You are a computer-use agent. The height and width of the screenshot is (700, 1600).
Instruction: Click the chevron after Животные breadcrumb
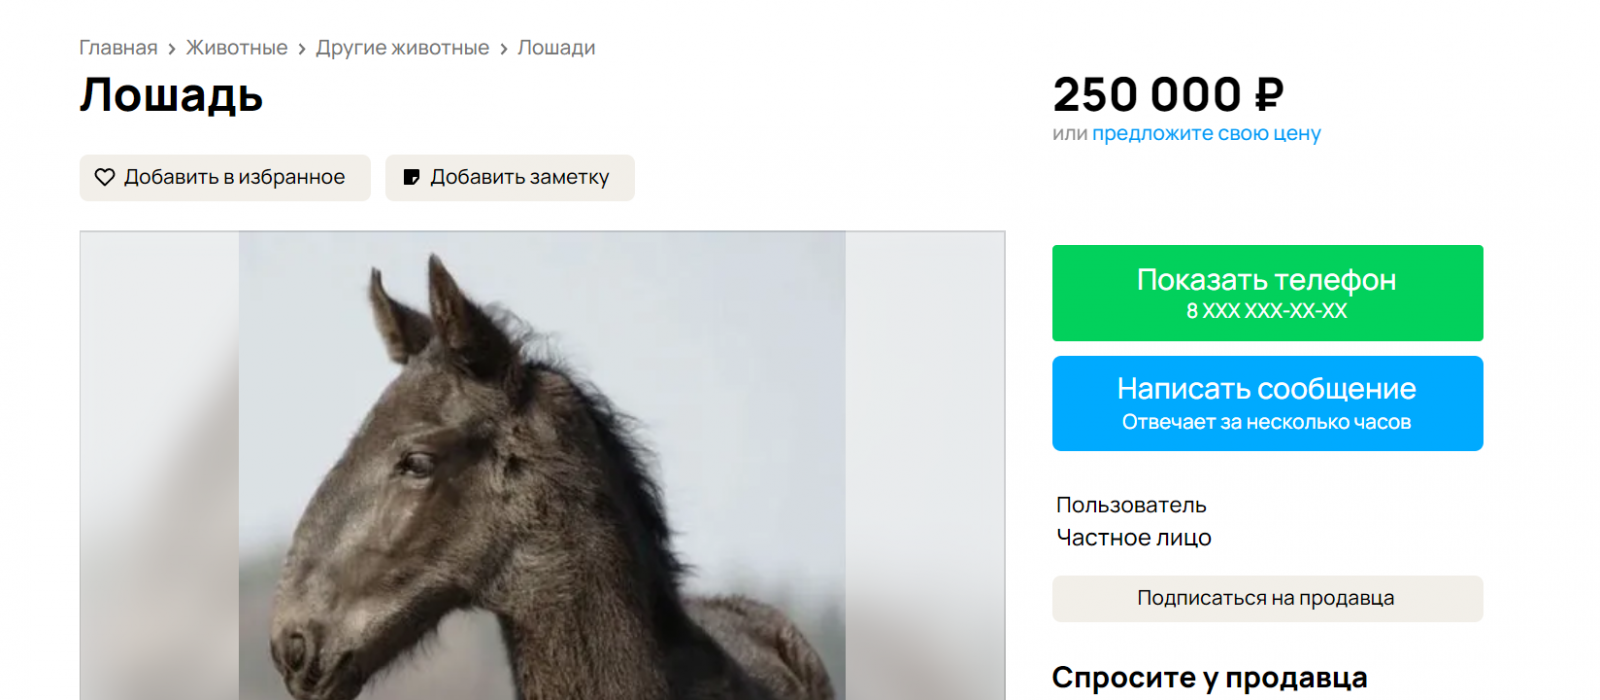pos(302,49)
